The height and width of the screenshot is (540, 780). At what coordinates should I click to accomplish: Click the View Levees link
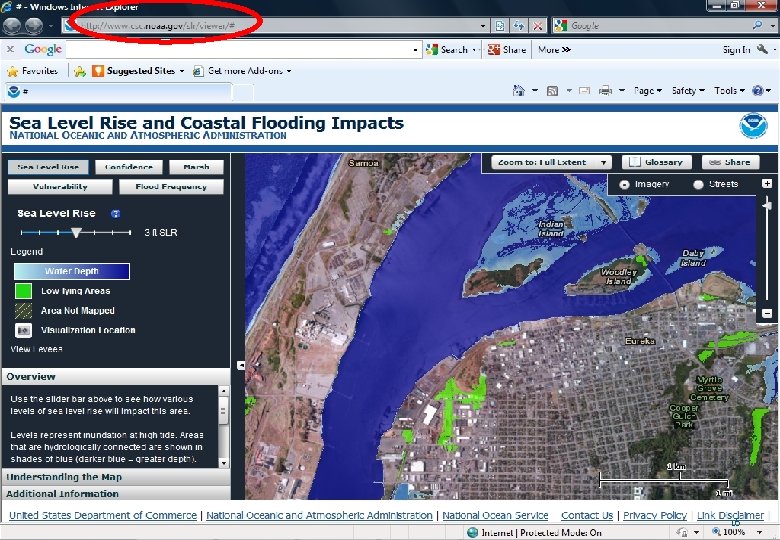coord(36,349)
